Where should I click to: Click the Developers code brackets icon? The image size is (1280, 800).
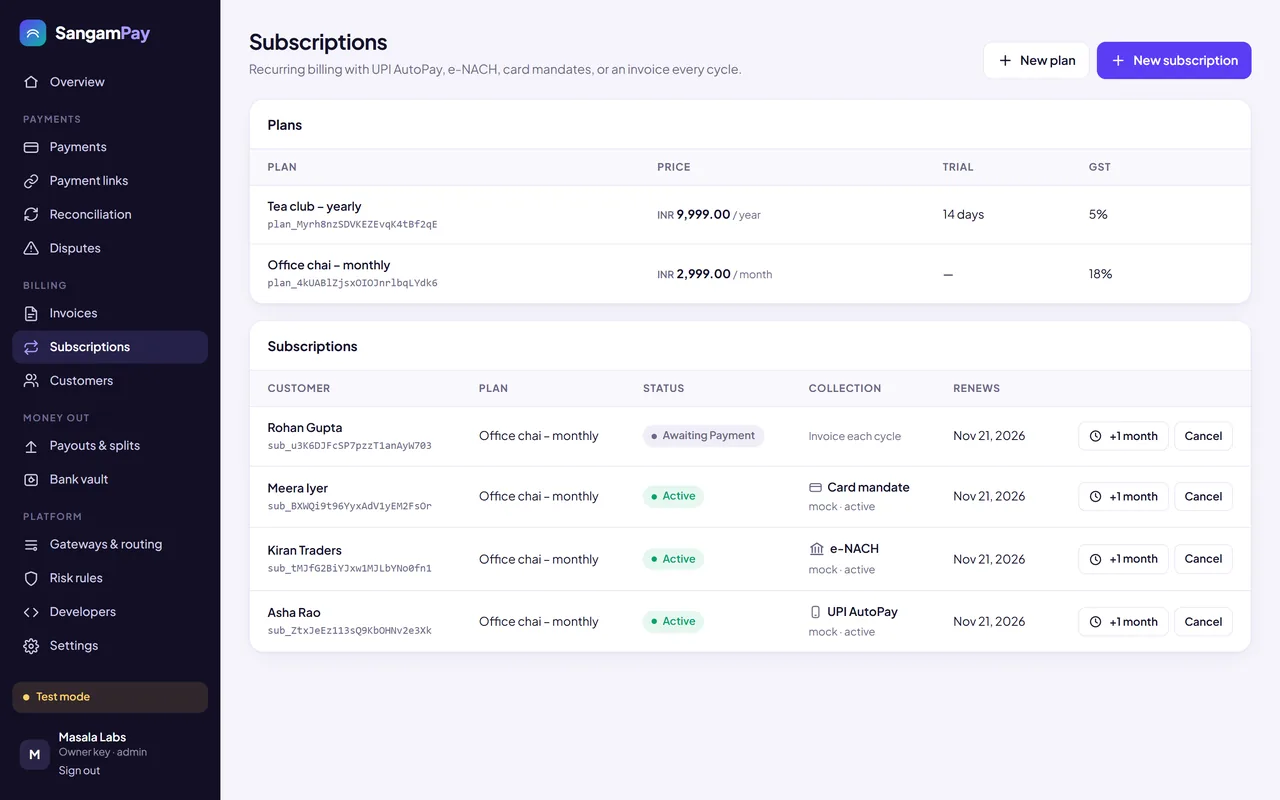point(31,612)
